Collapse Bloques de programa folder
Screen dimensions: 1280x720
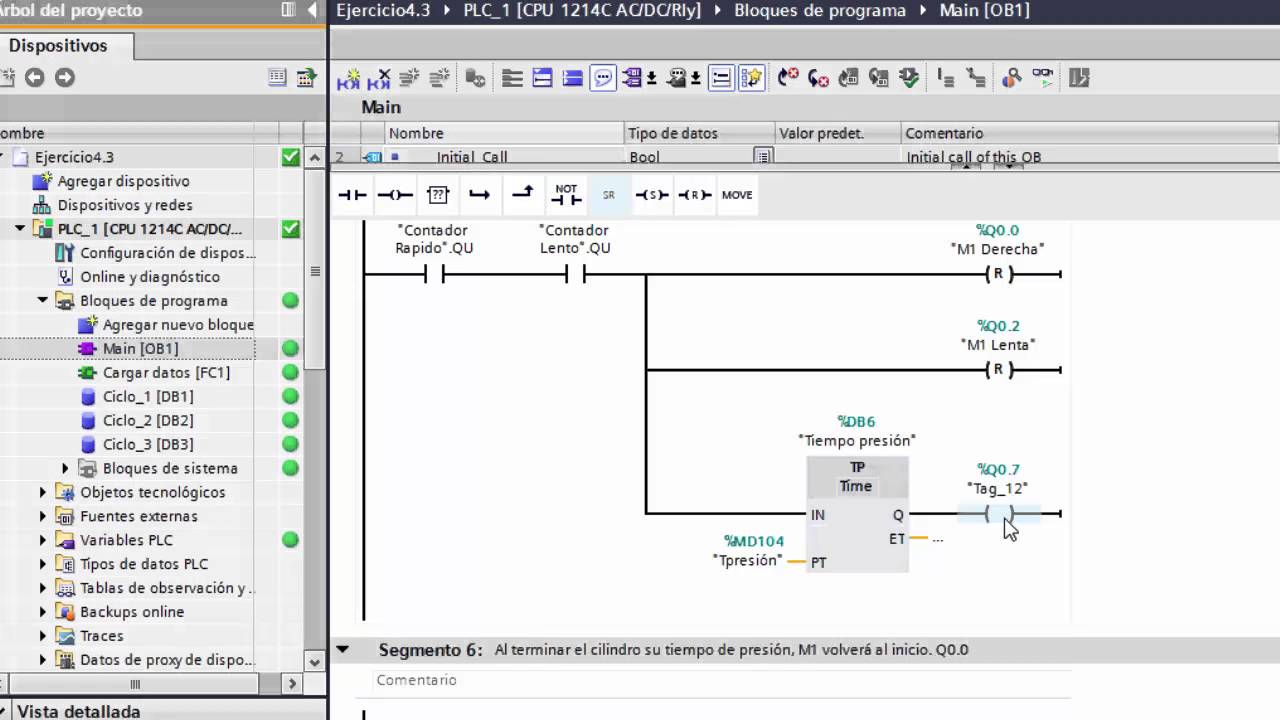[43, 301]
